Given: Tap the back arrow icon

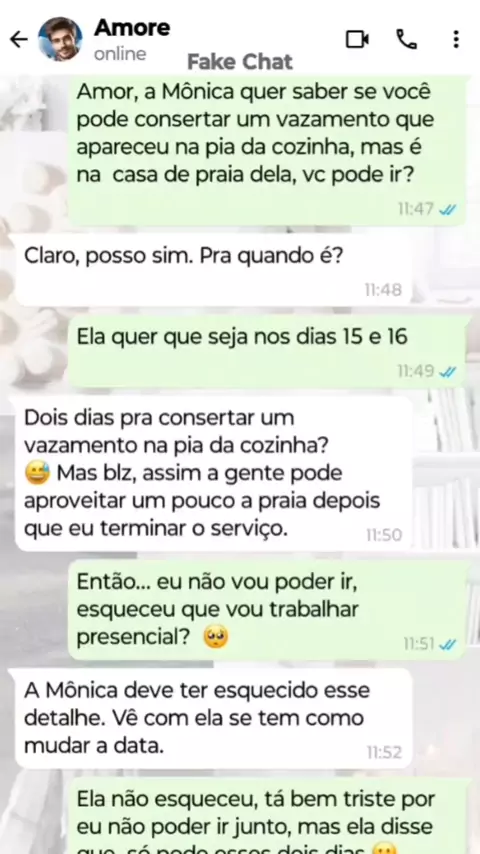Looking at the screenshot, I should 19,39.
